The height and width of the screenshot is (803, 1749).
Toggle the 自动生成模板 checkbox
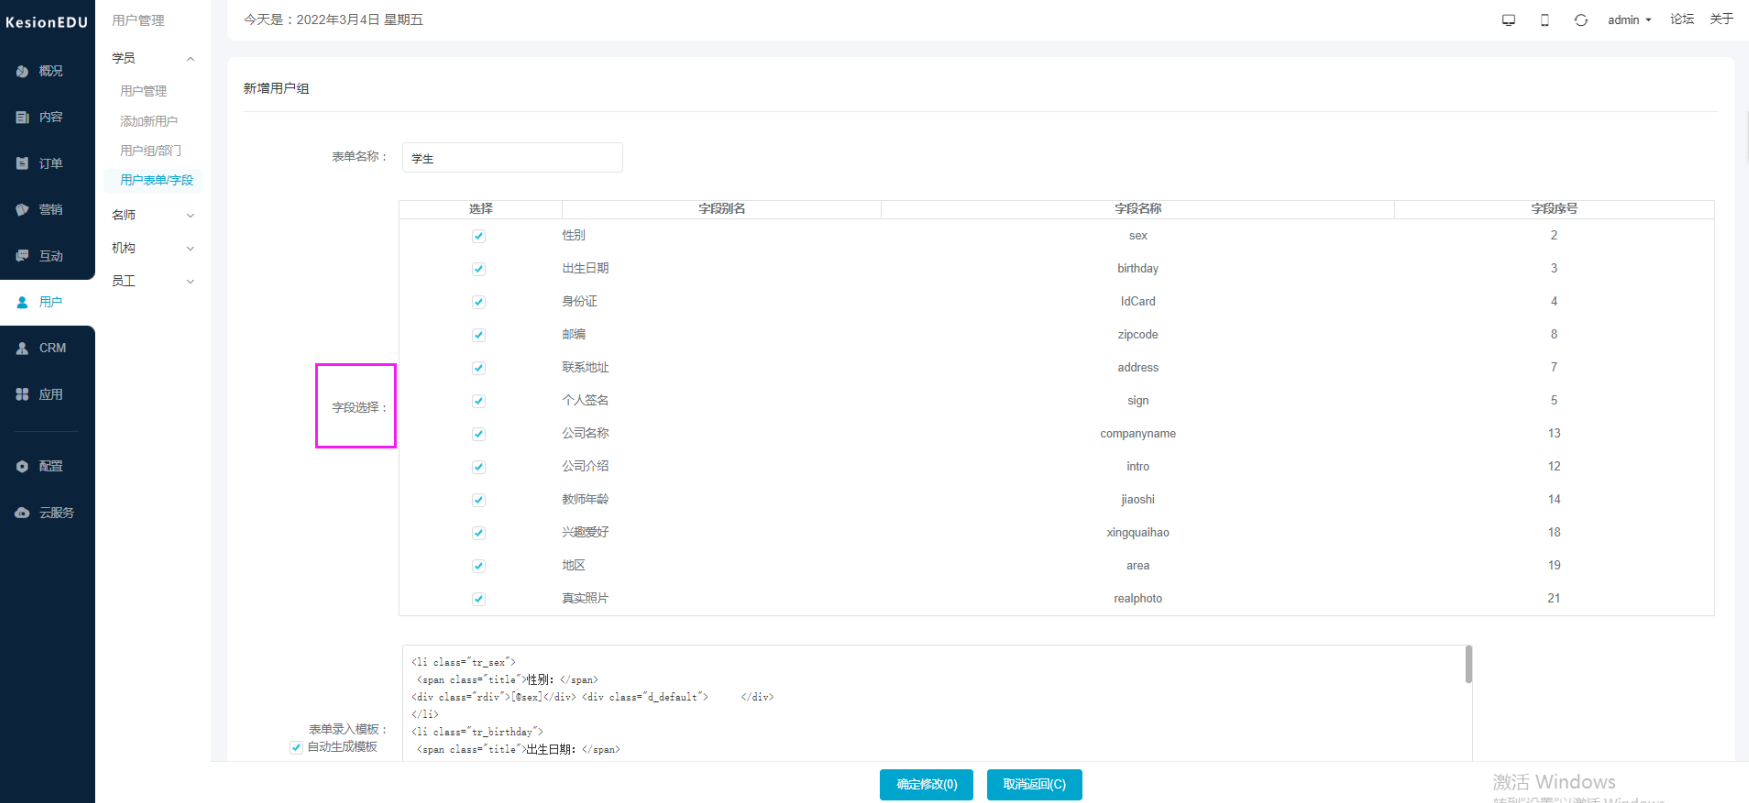click(296, 747)
